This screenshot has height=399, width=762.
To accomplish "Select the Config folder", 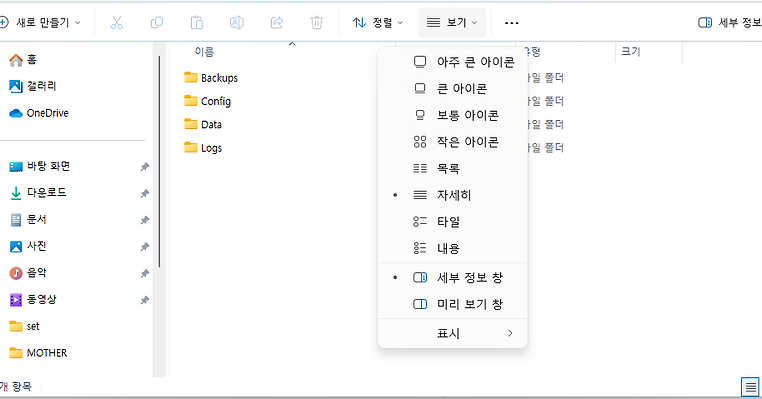I will pyautogui.click(x=208, y=101).
